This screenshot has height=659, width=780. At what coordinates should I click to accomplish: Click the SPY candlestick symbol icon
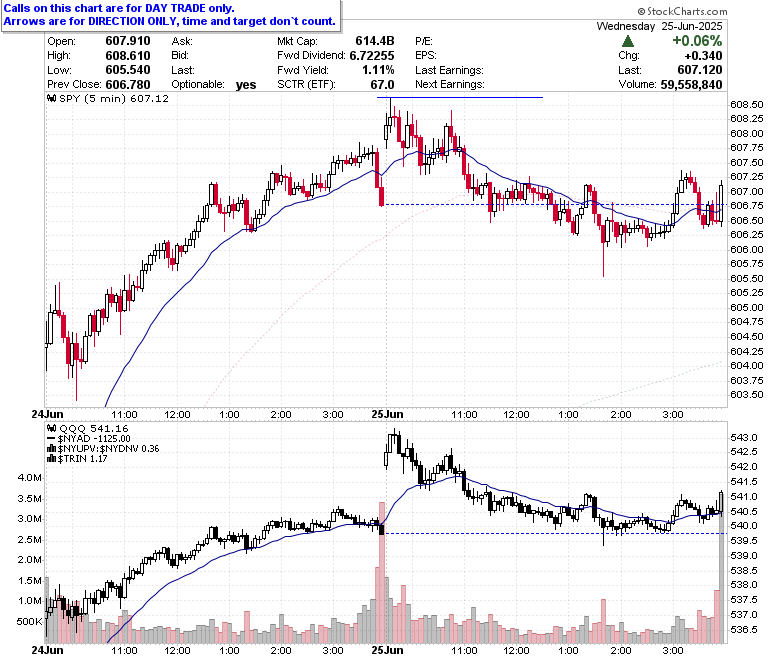click(51, 98)
